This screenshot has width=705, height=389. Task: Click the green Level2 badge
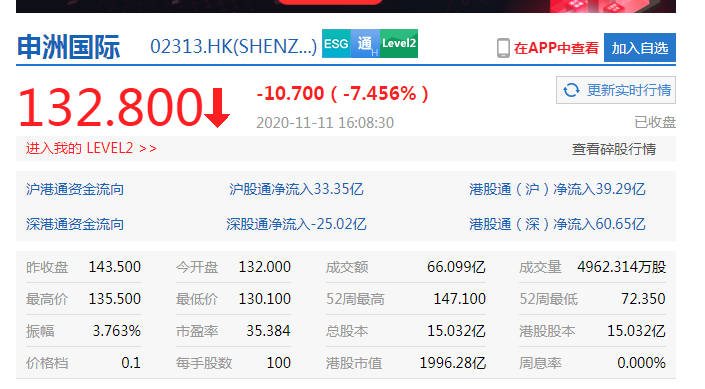[399, 44]
